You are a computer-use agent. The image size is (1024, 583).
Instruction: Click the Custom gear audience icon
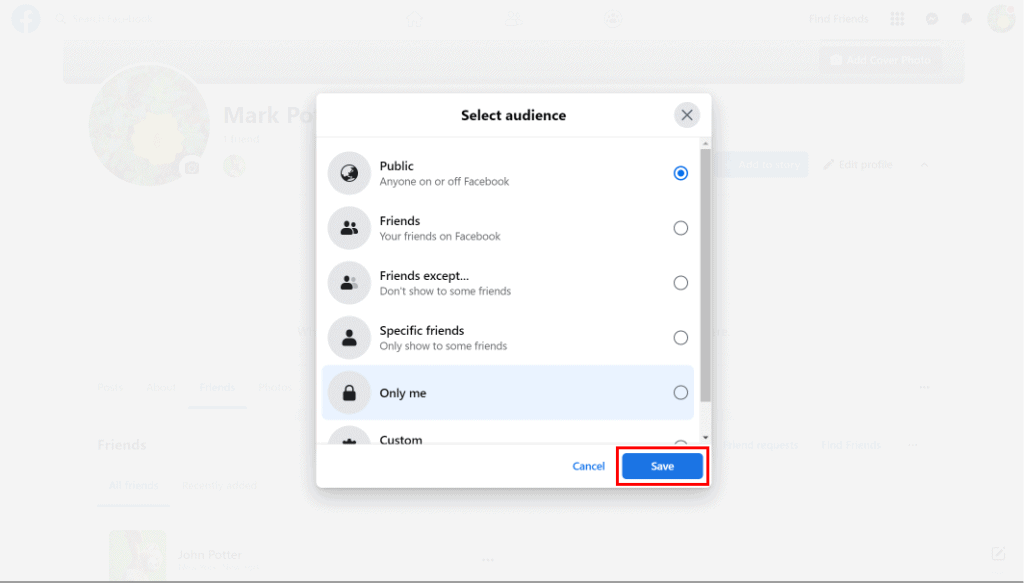[x=348, y=441]
